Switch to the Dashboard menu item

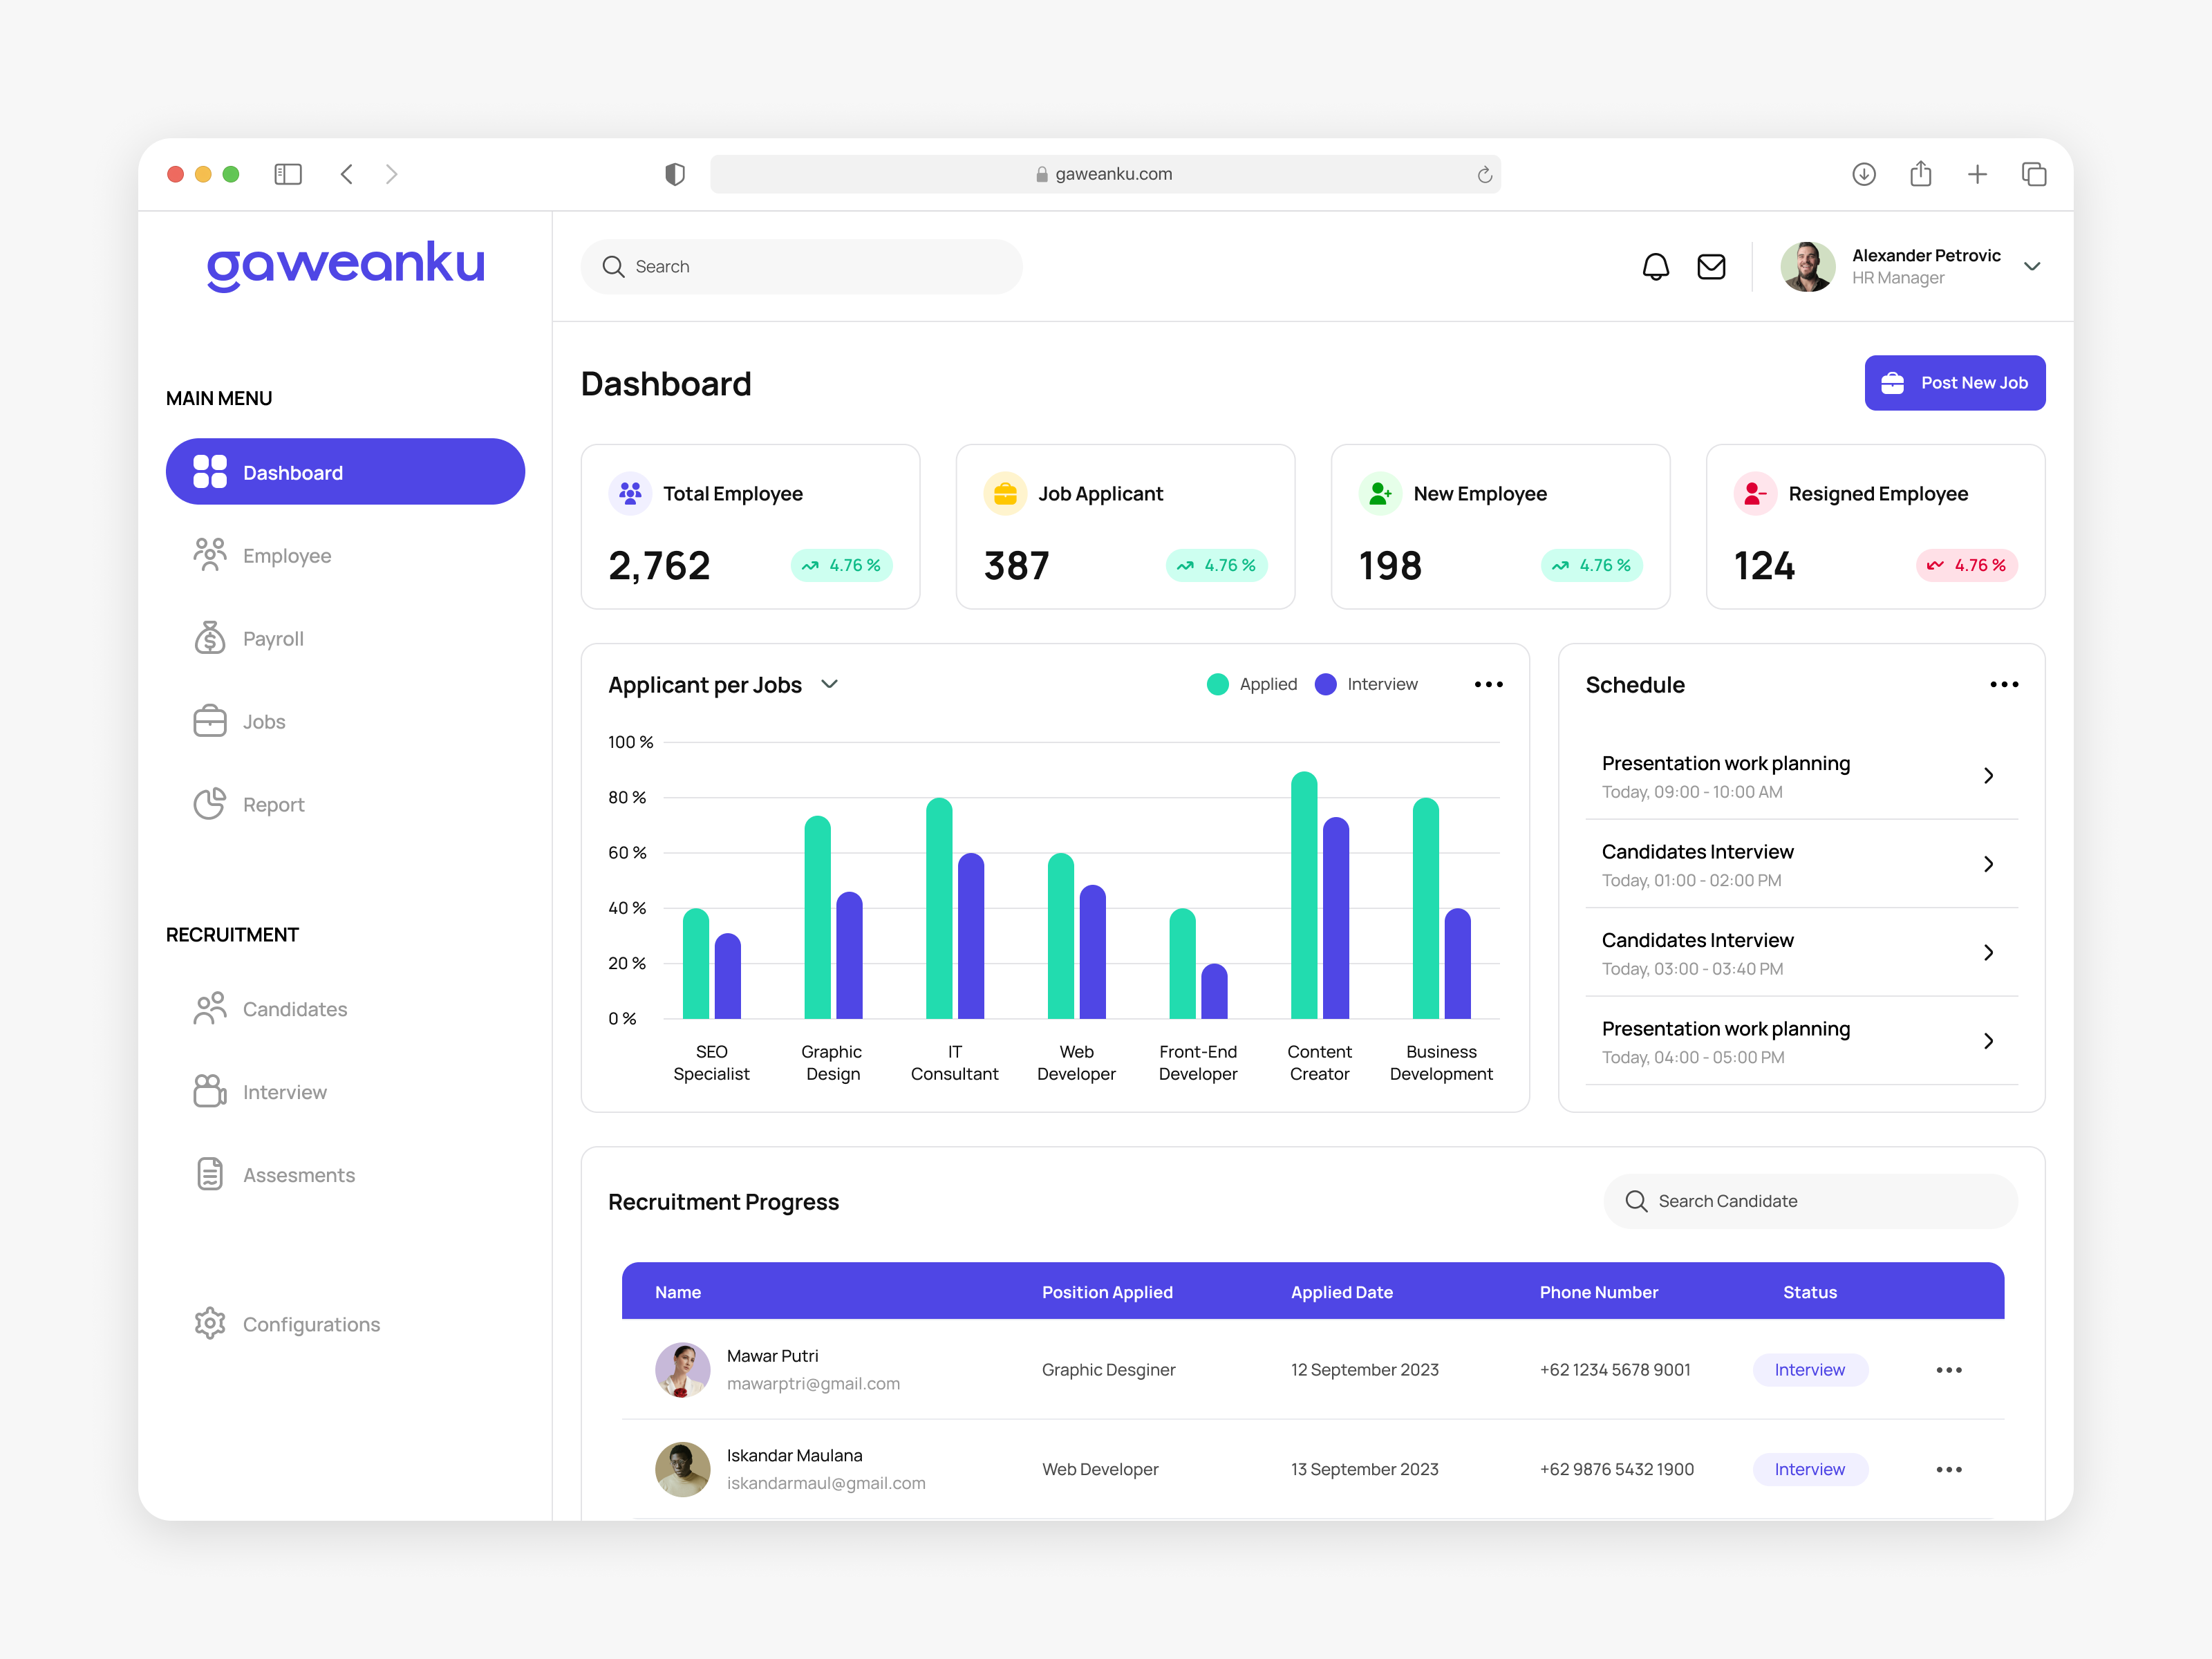point(344,471)
